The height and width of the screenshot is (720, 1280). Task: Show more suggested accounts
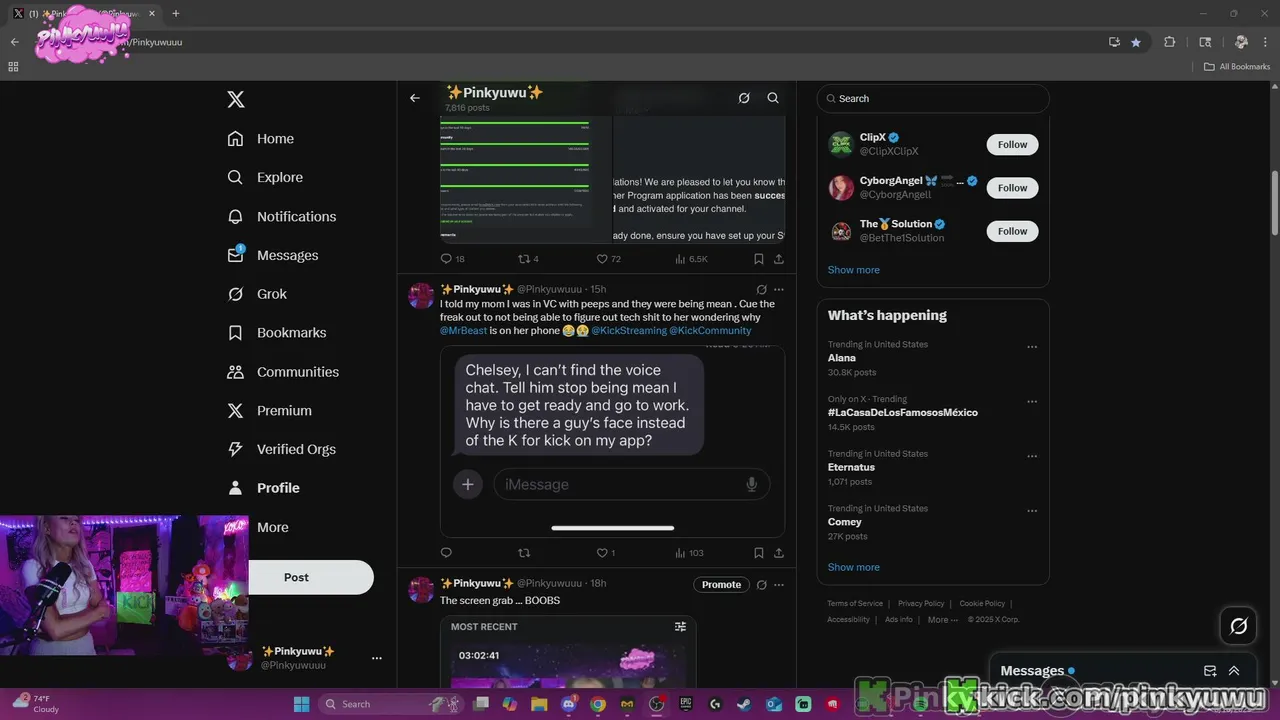[x=853, y=270]
